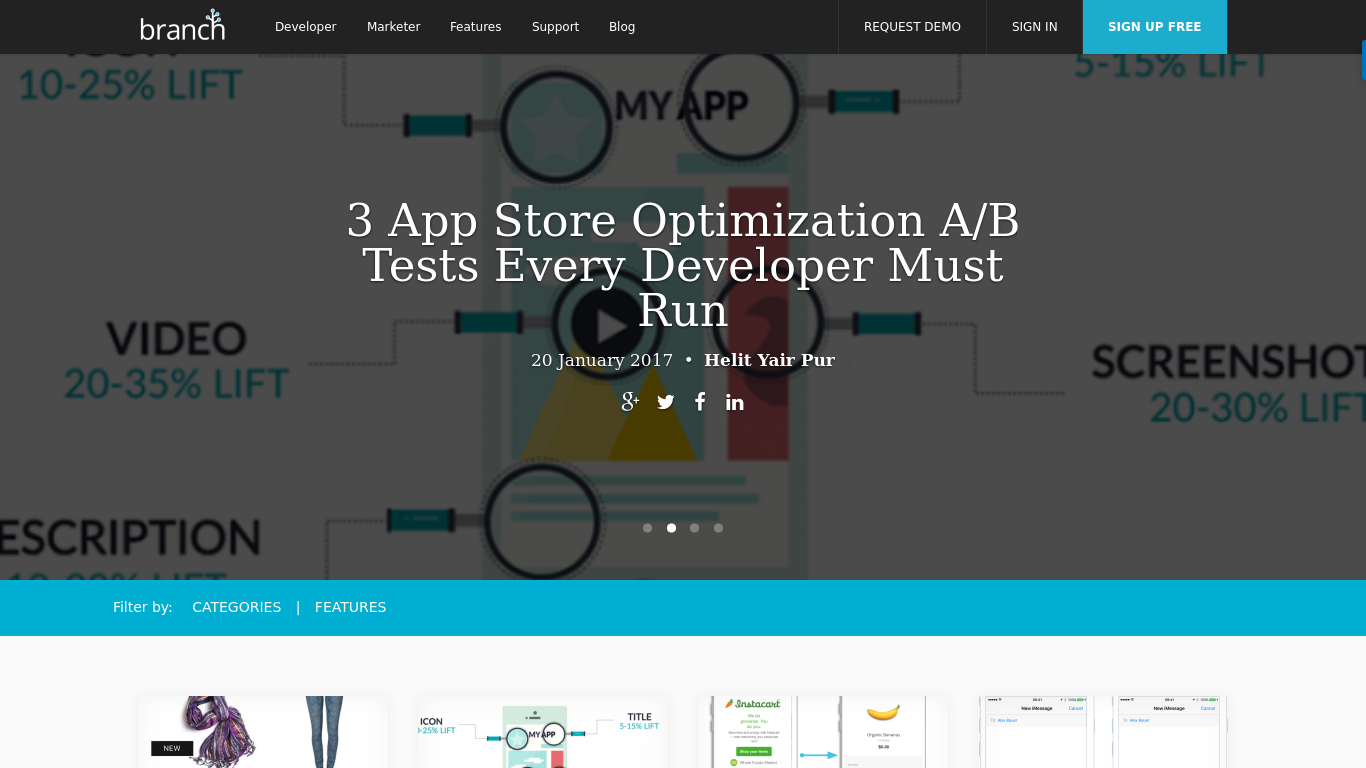Open the FEATURES filter
The height and width of the screenshot is (768, 1366).
coord(350,607)
